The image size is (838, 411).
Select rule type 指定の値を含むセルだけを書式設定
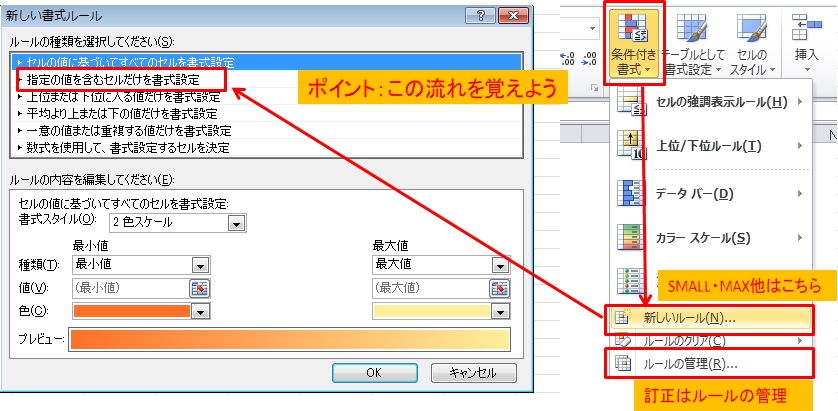[x=266, y=80]
